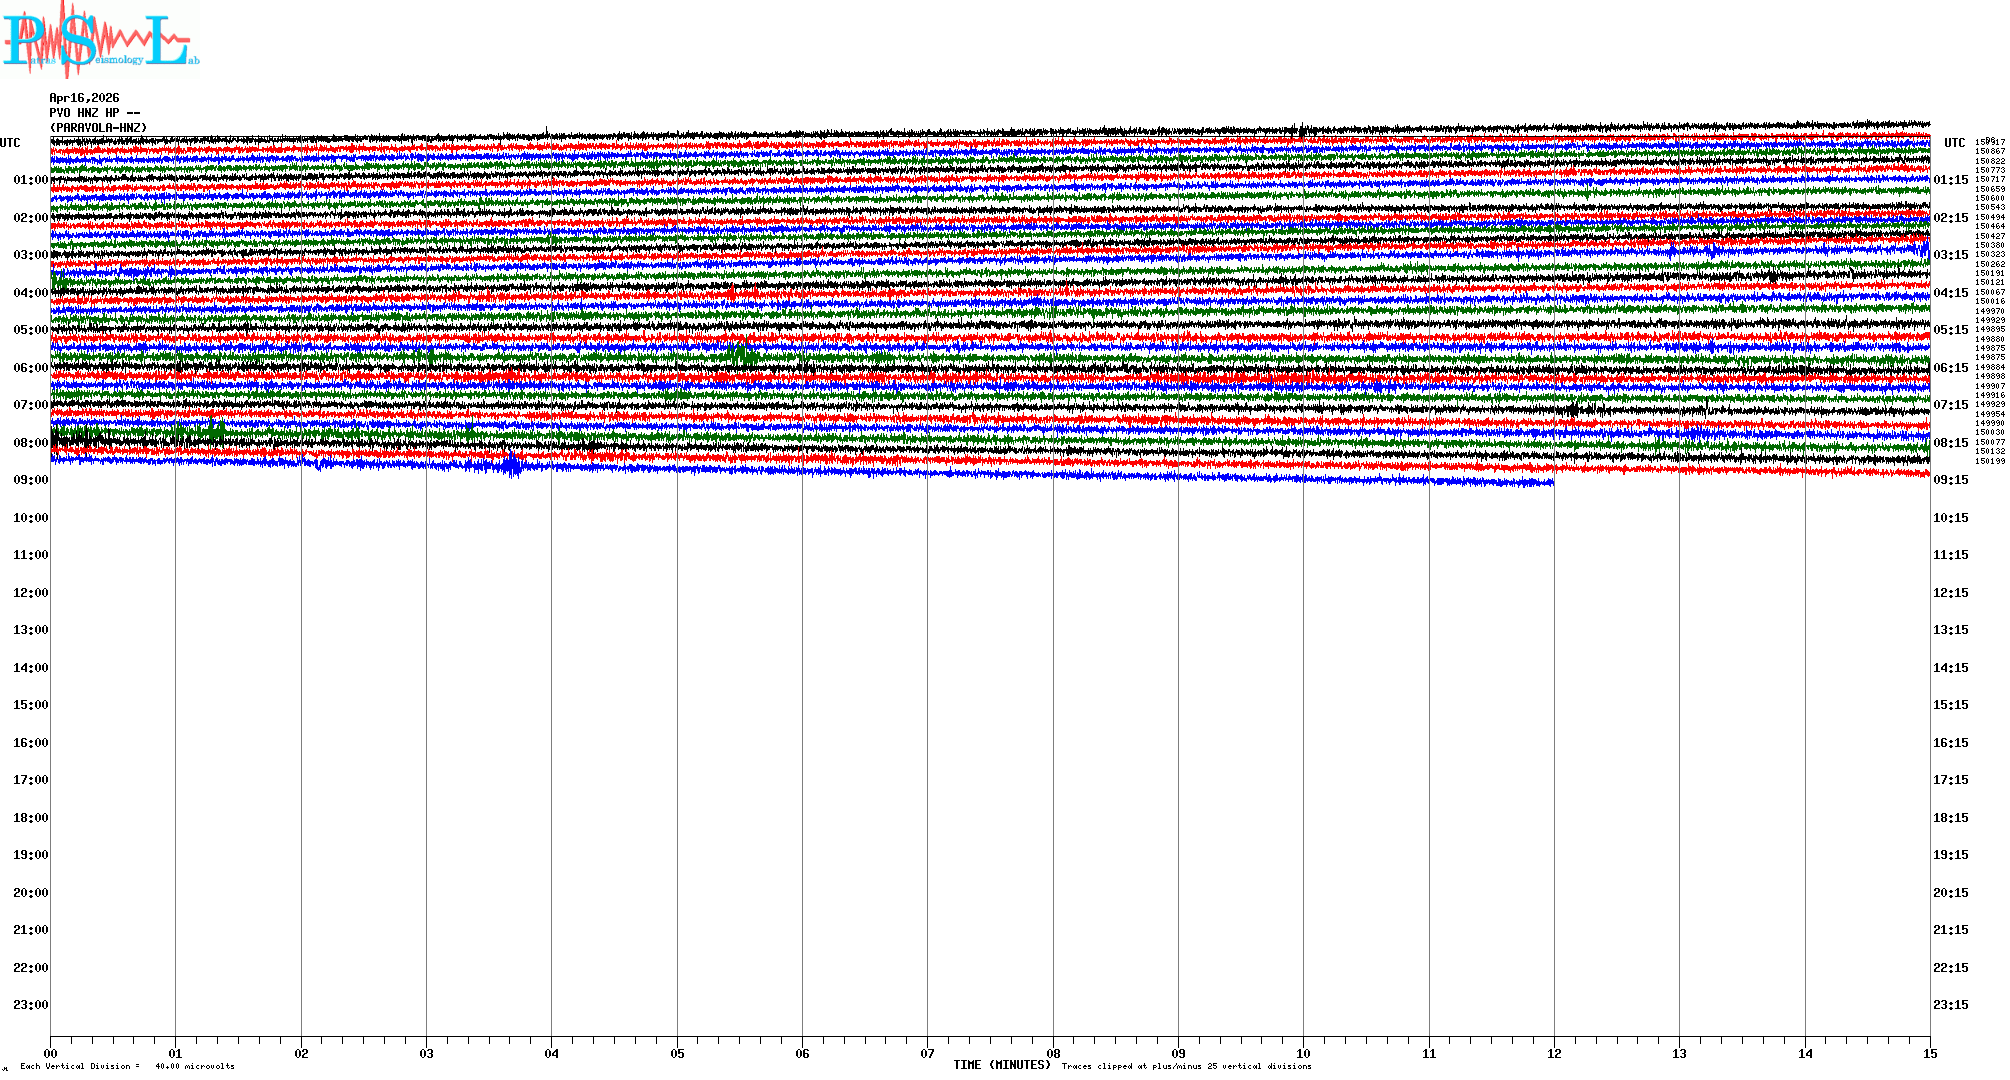Viewport: 2010px width, 1080px height.
Task: Click minute 00 tick on bottom axis
Action: point(51,1053)
